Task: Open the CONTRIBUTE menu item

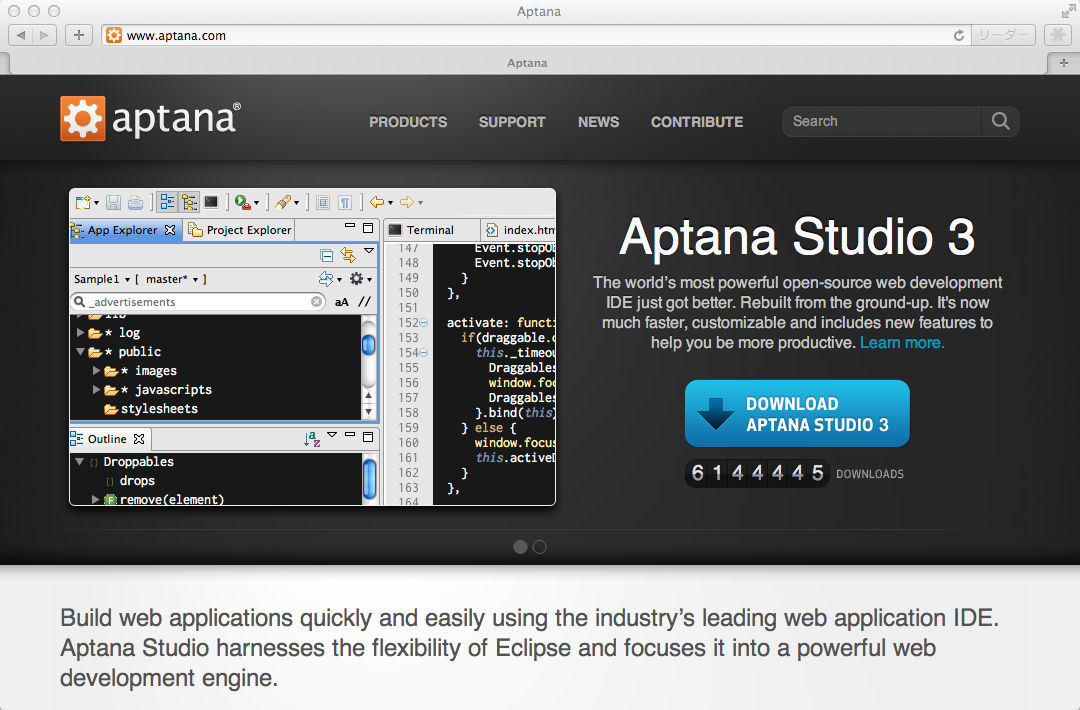Action: click(x=697, y=122)
